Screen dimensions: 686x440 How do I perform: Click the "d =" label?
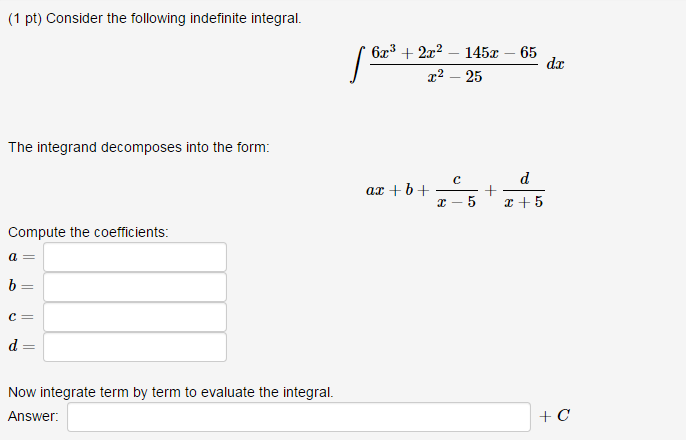pos(21,346)
